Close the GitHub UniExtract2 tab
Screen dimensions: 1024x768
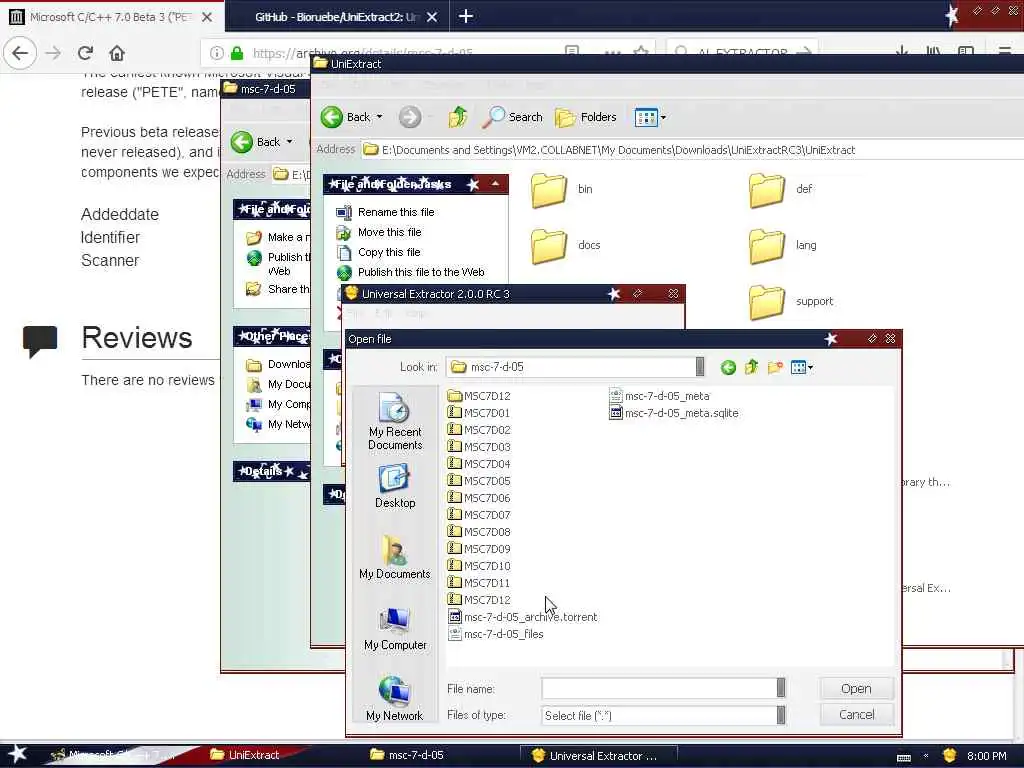(432, 17)
